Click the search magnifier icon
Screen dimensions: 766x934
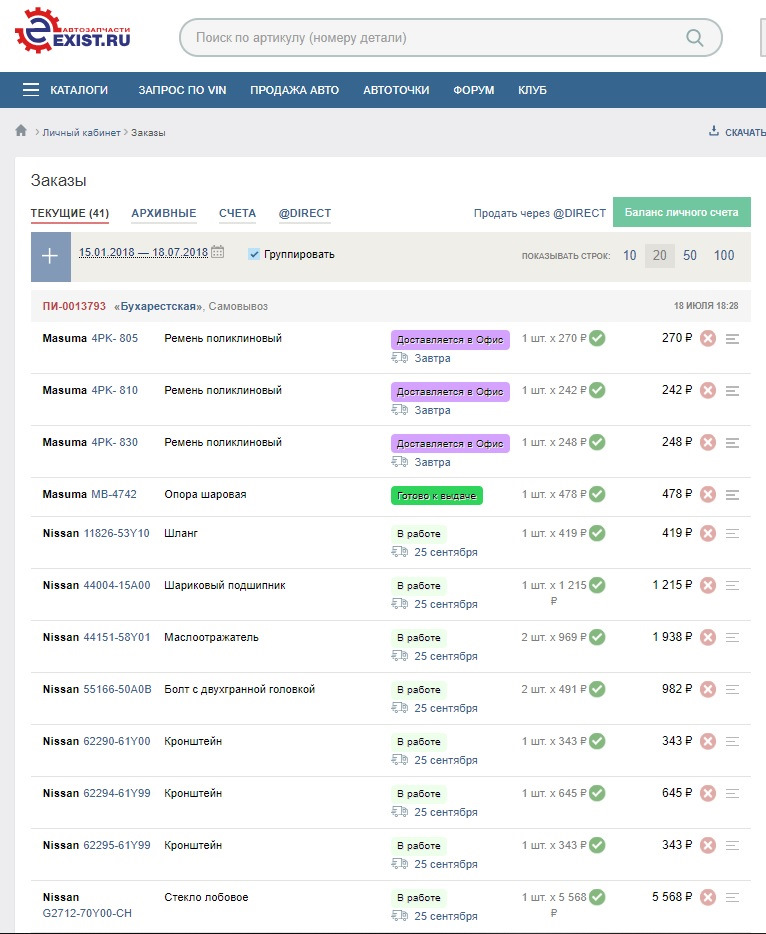click(x=695, y=38)
